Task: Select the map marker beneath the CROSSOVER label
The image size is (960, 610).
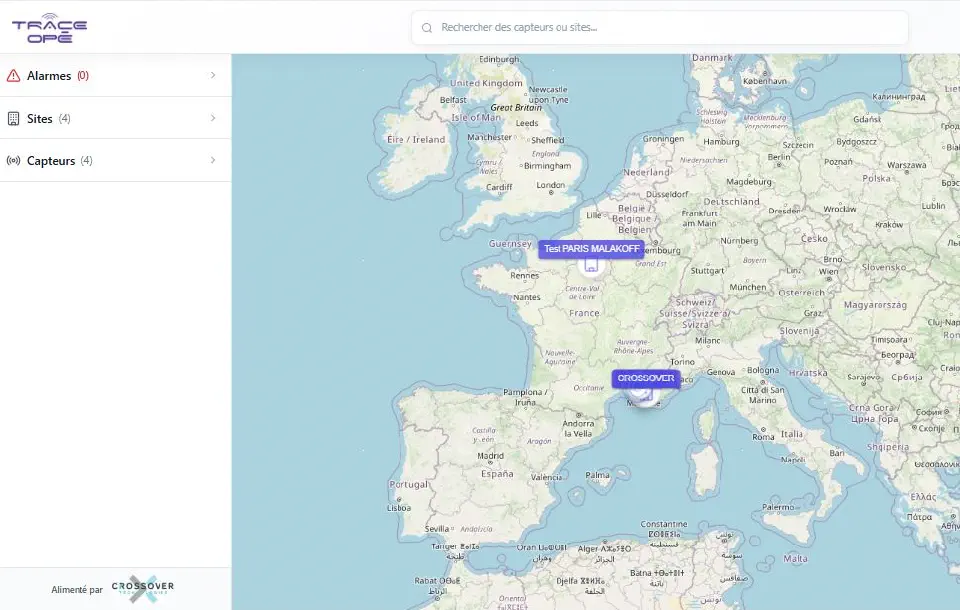Action: tap(645, 394)
